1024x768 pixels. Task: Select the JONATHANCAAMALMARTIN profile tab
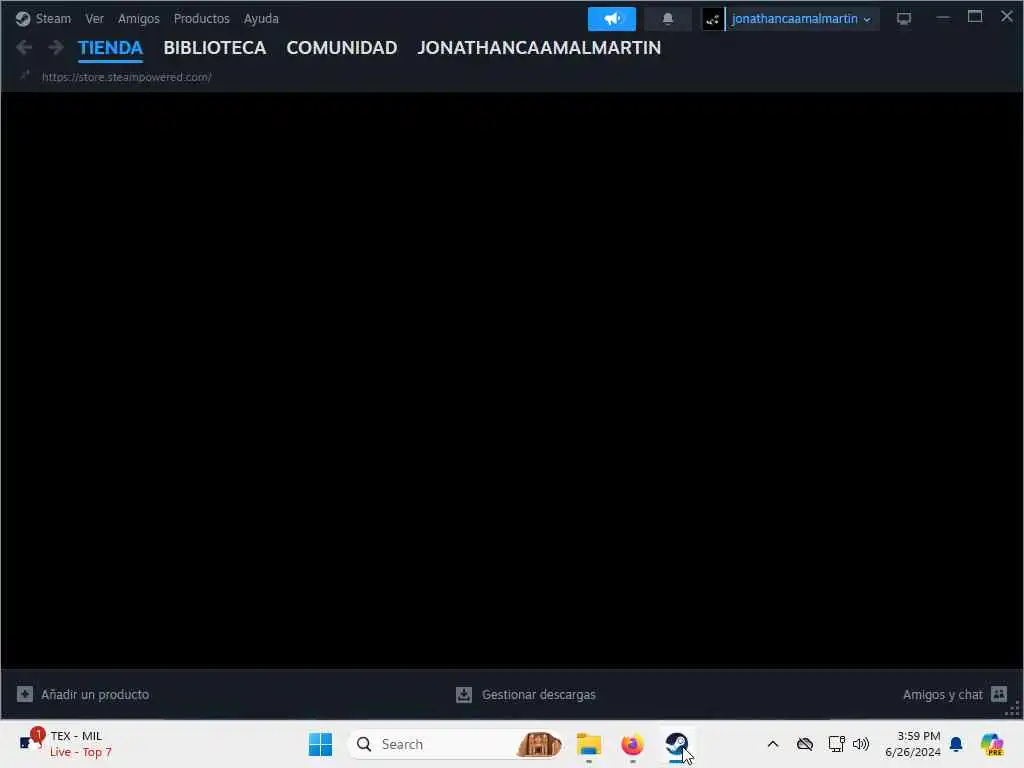pos(539,48)
